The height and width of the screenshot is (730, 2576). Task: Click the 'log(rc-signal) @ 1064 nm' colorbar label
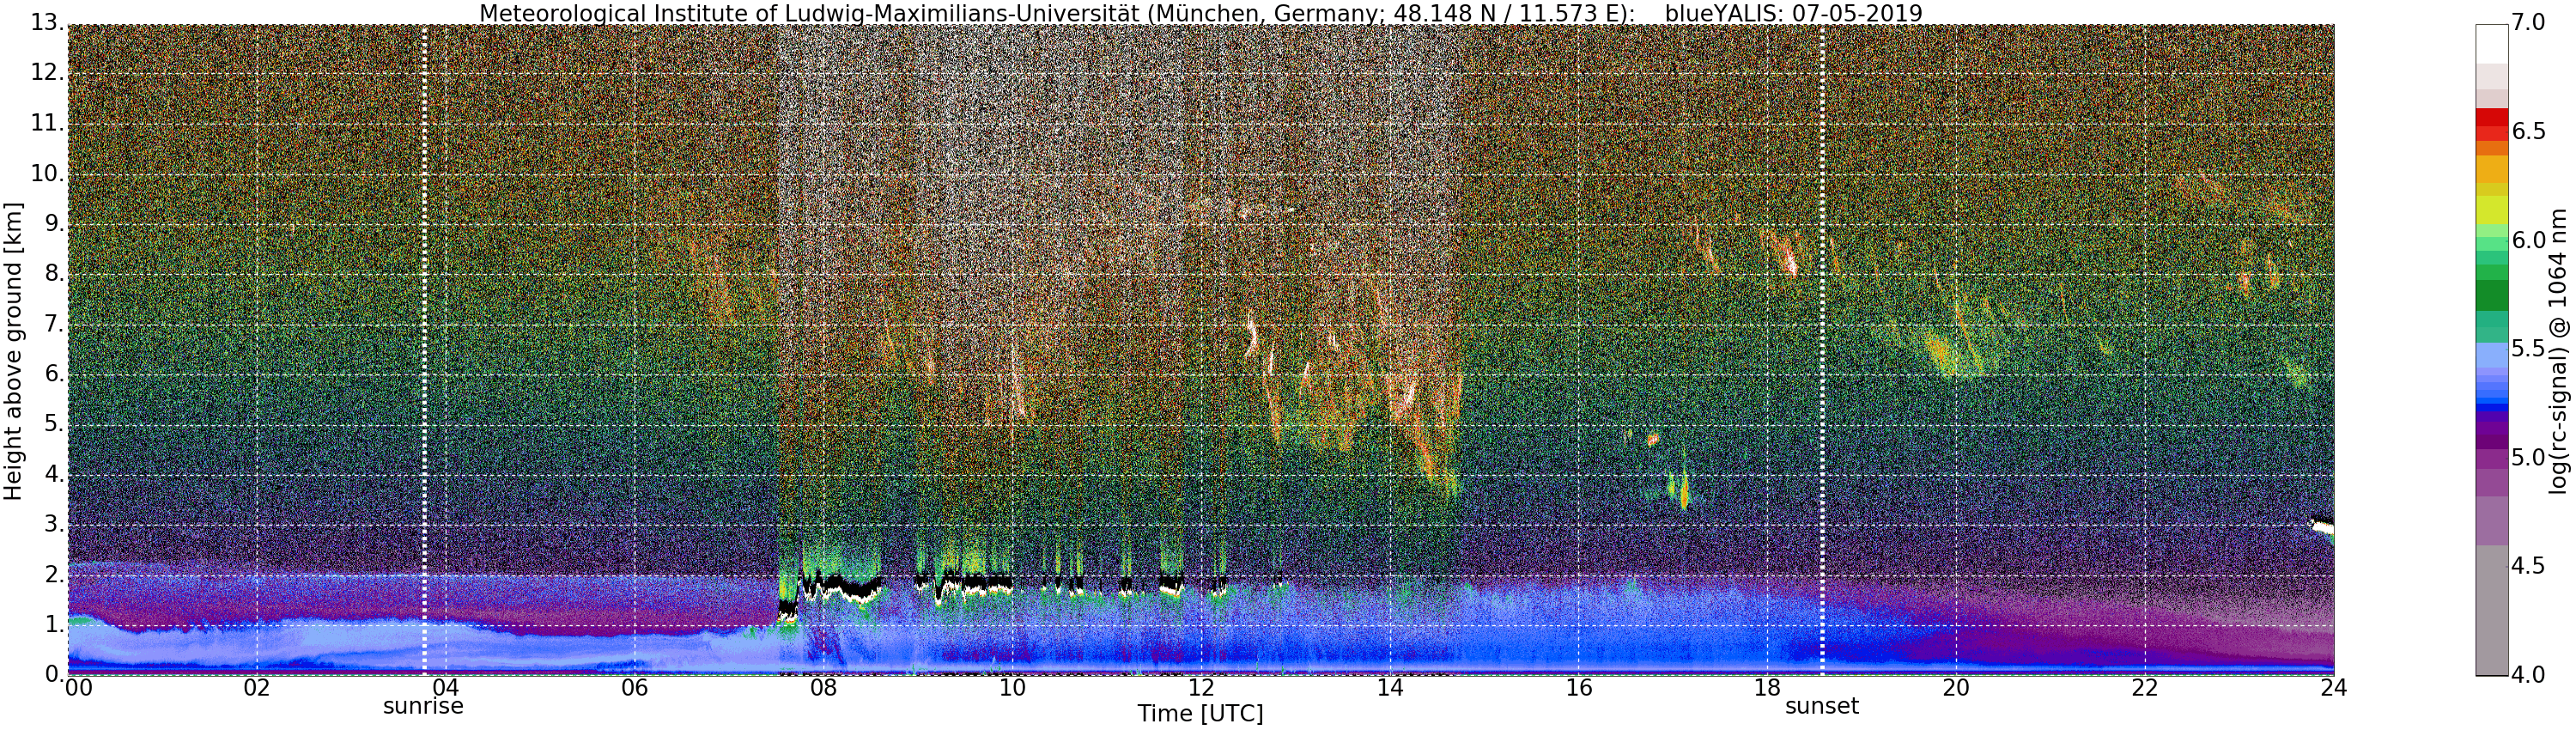[2559, 350]
